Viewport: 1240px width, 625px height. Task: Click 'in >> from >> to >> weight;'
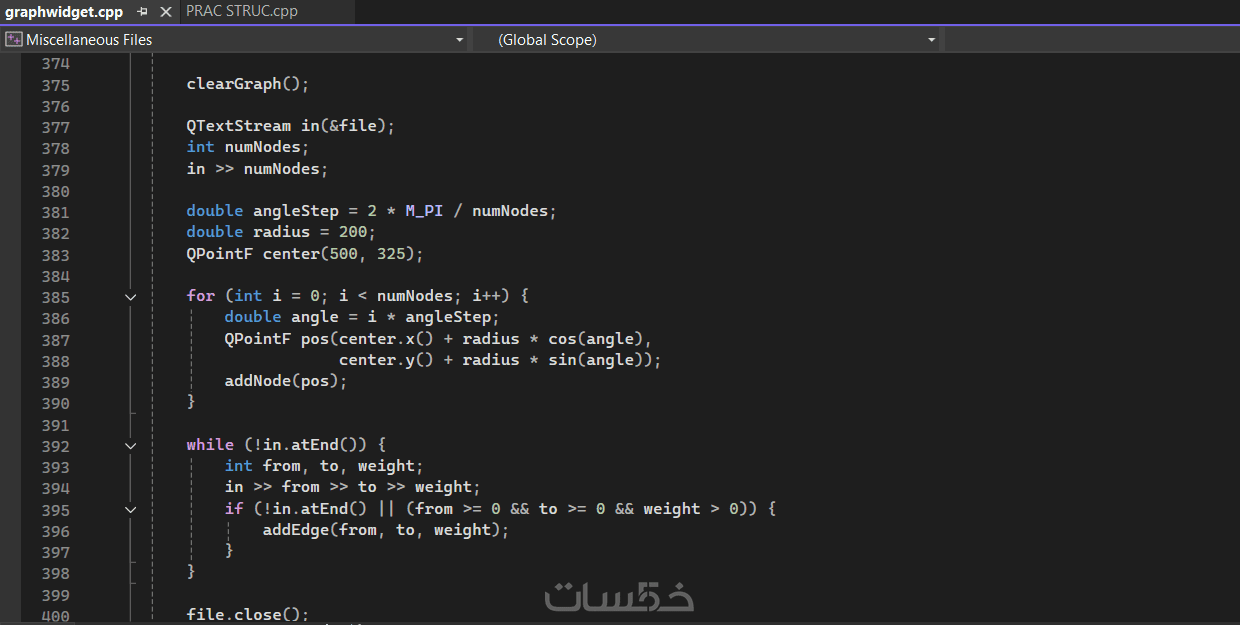pyautogui.click(x=353, y=487)
